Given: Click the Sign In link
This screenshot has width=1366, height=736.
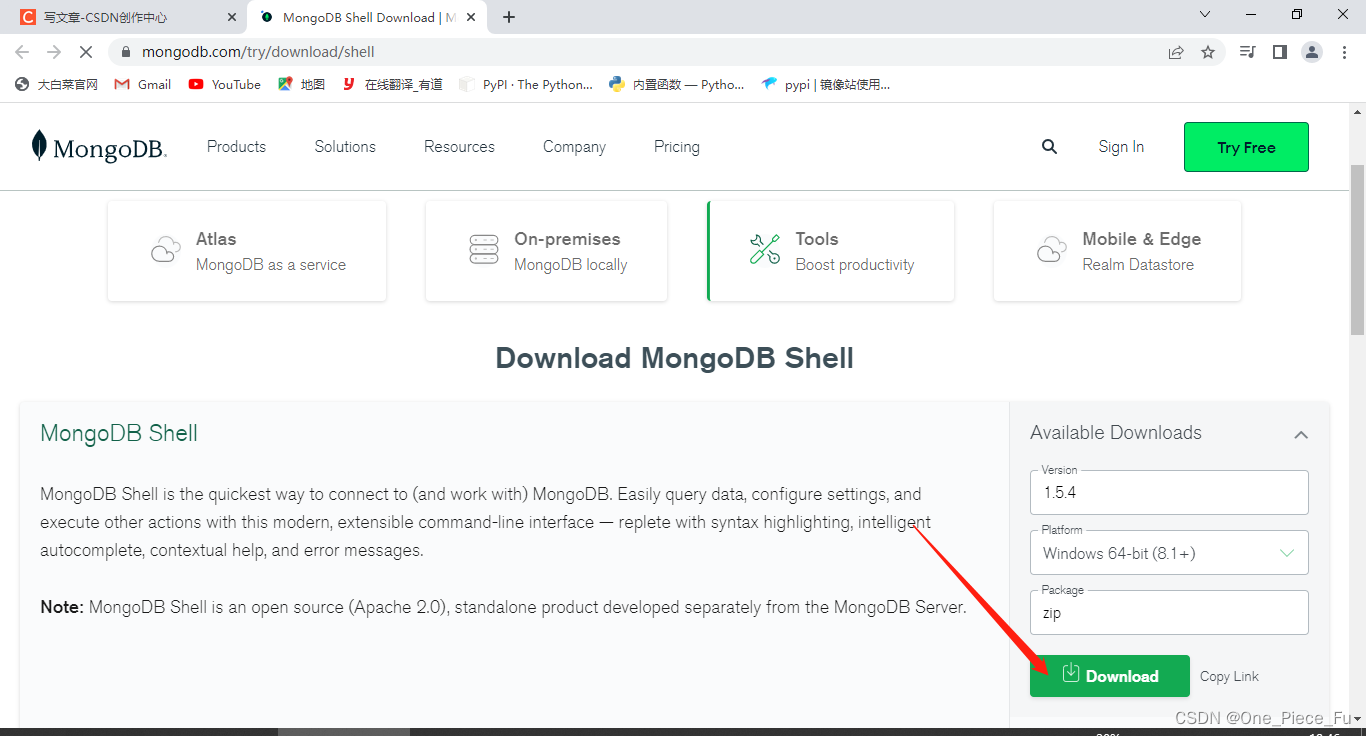Looking at the screenshot, I should tap(1121, 147).
